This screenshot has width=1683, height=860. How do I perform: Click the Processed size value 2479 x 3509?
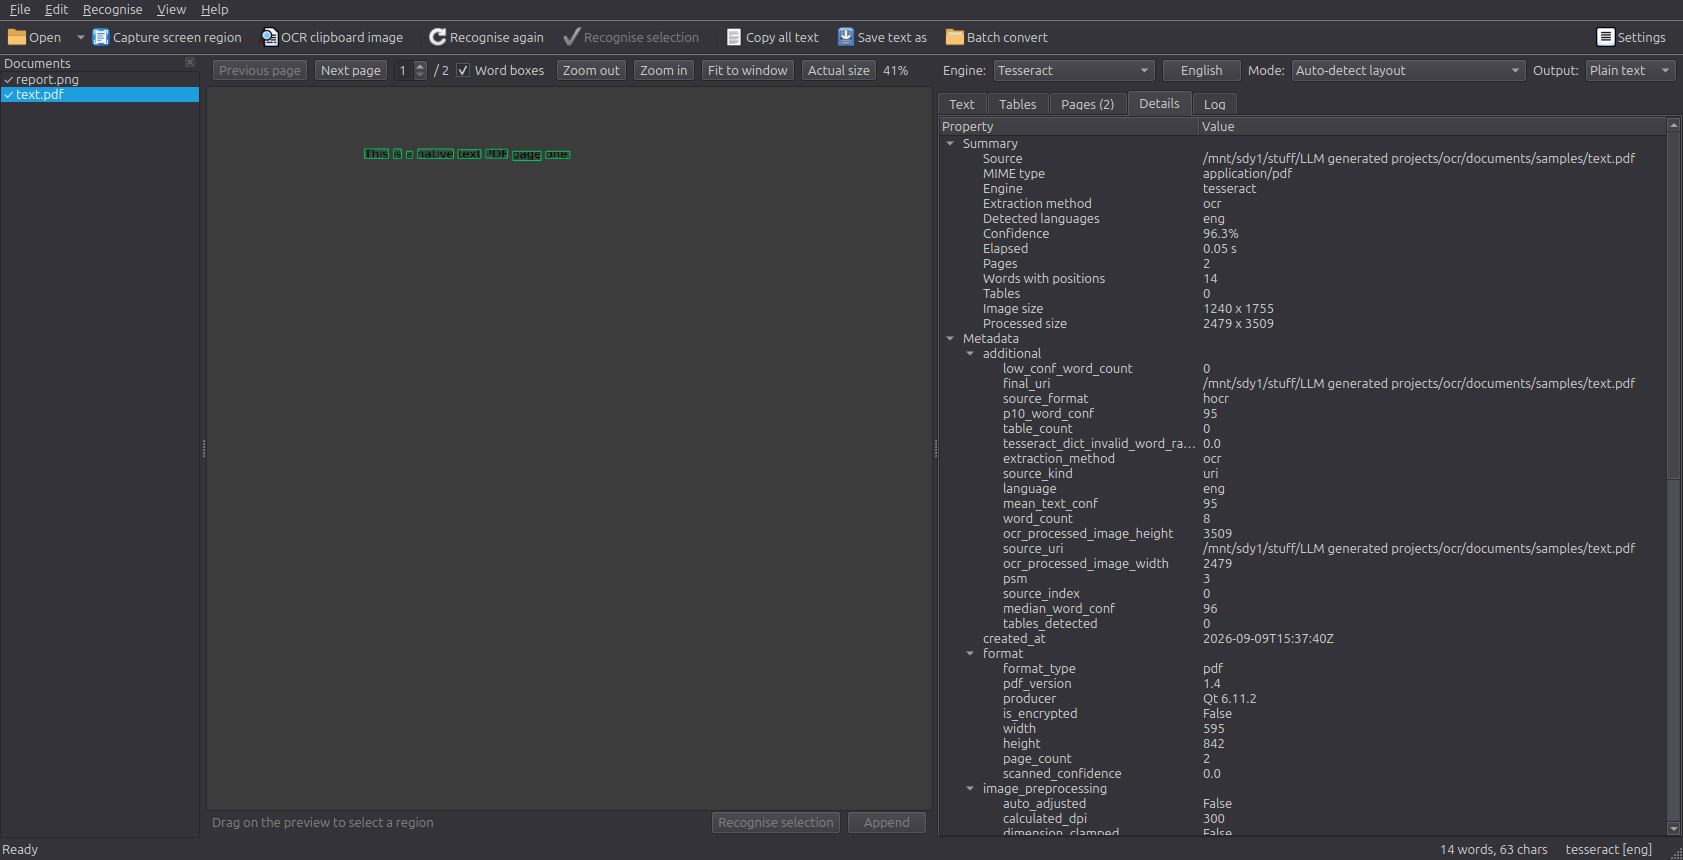pyautogui.click(x=1238, y=323)
